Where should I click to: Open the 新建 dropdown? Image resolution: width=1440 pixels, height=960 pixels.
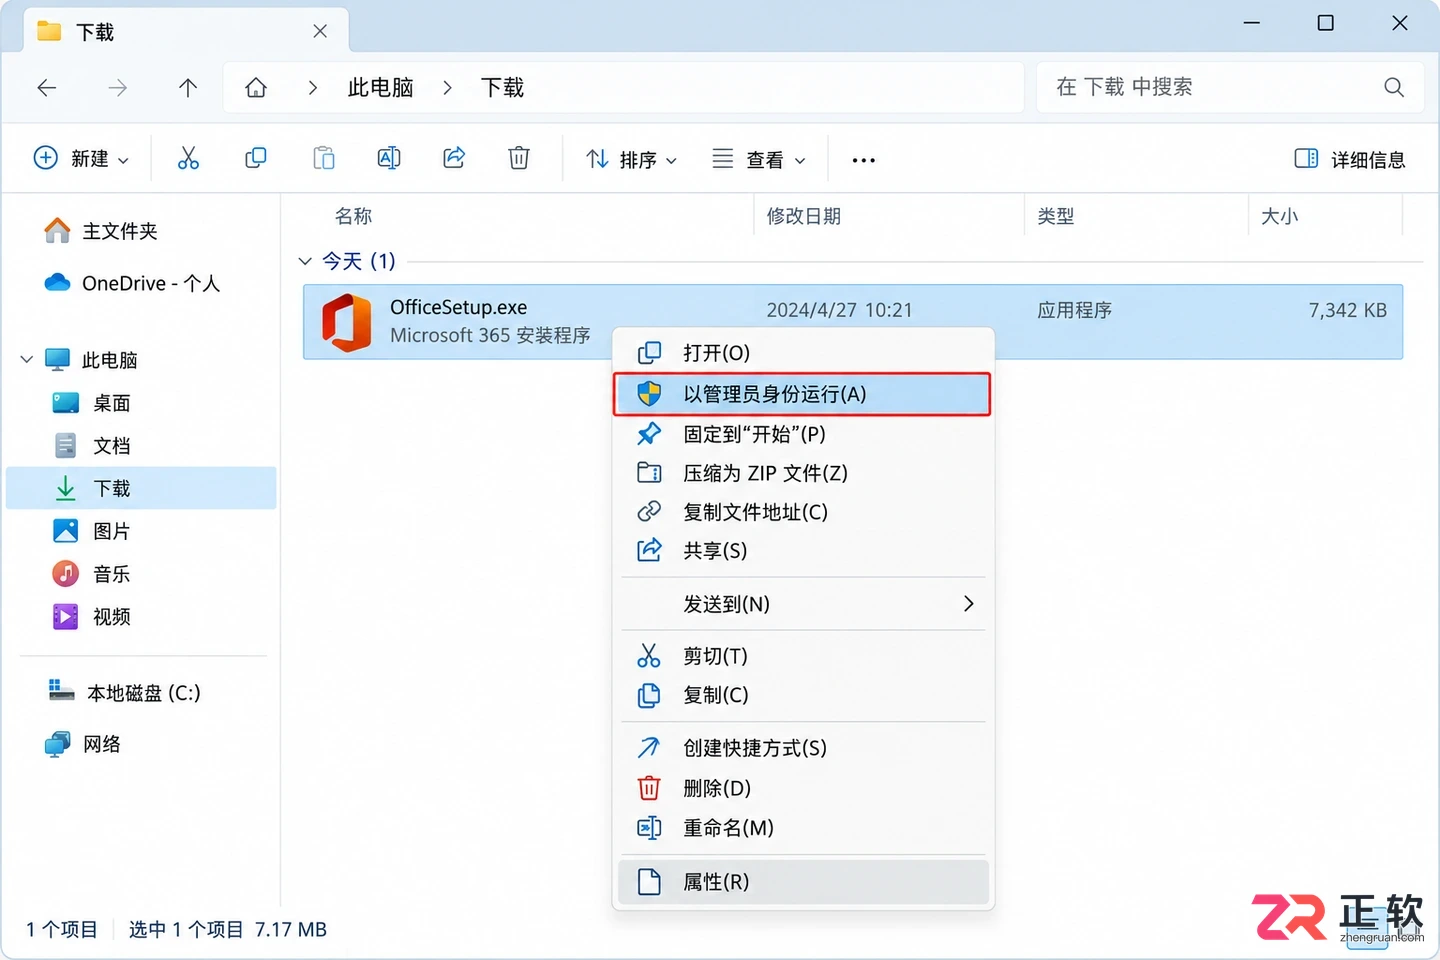[82, 159]
